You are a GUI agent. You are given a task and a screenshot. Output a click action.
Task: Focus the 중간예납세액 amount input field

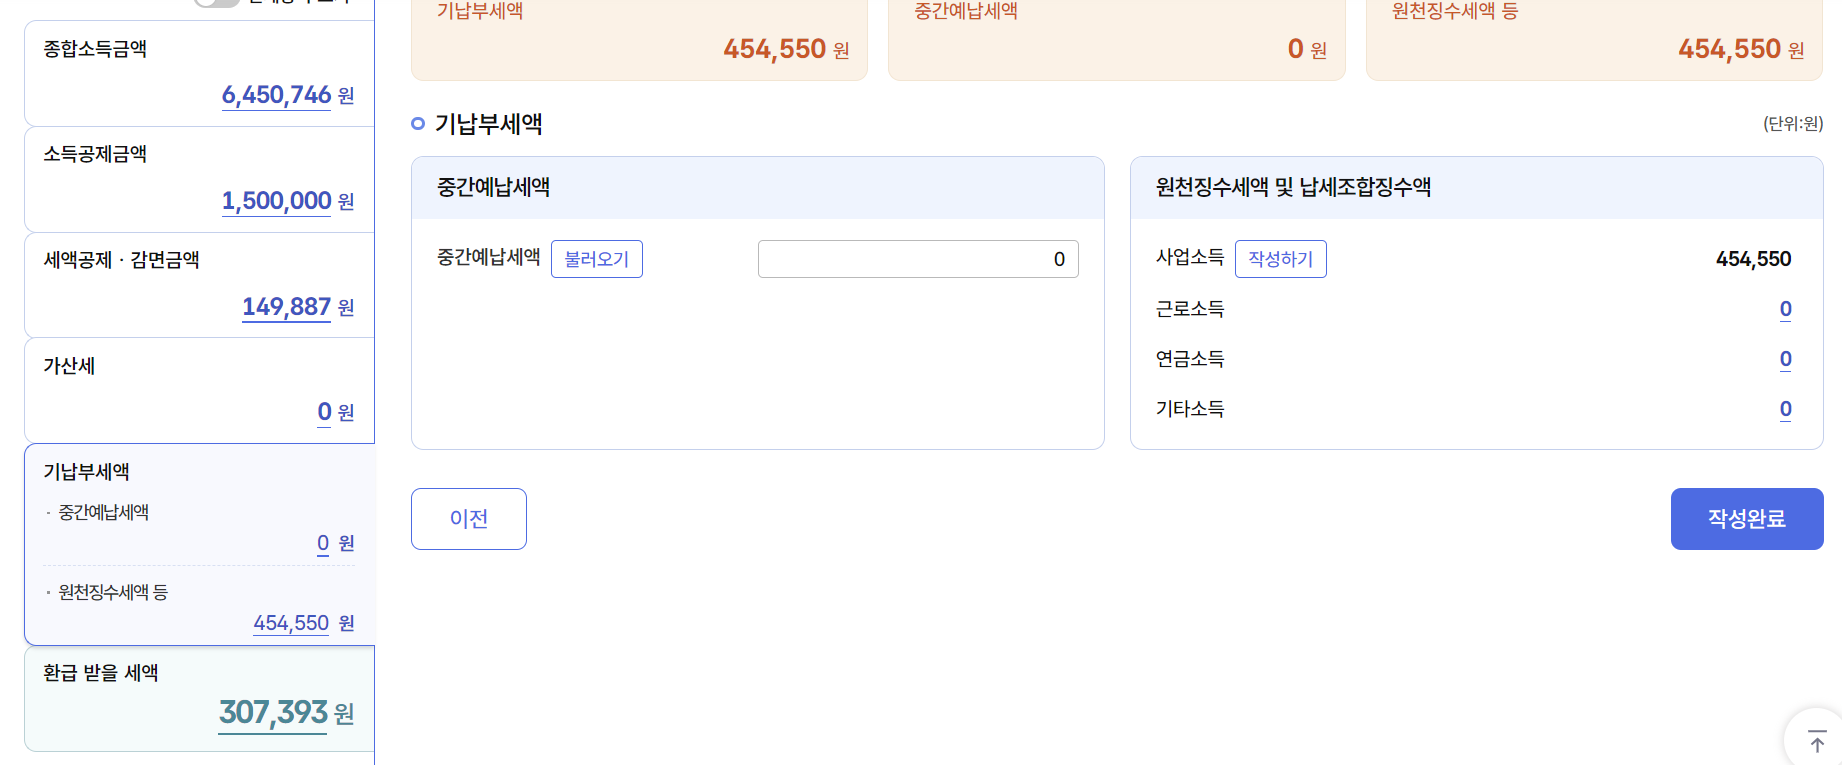(918, 259)
